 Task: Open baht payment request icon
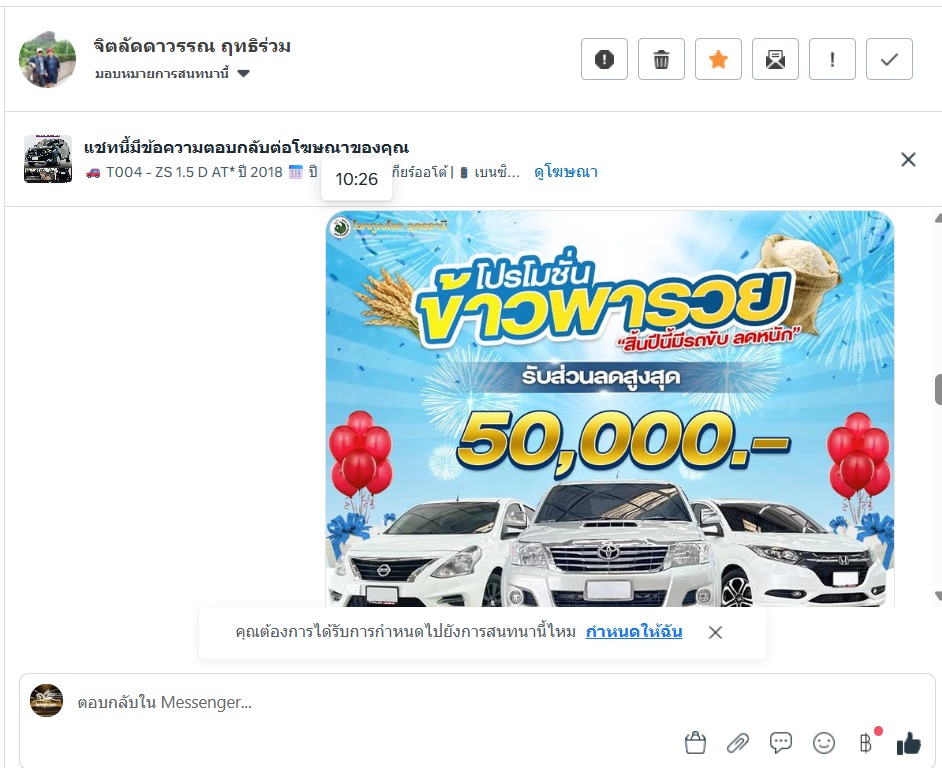pos(866,743)
